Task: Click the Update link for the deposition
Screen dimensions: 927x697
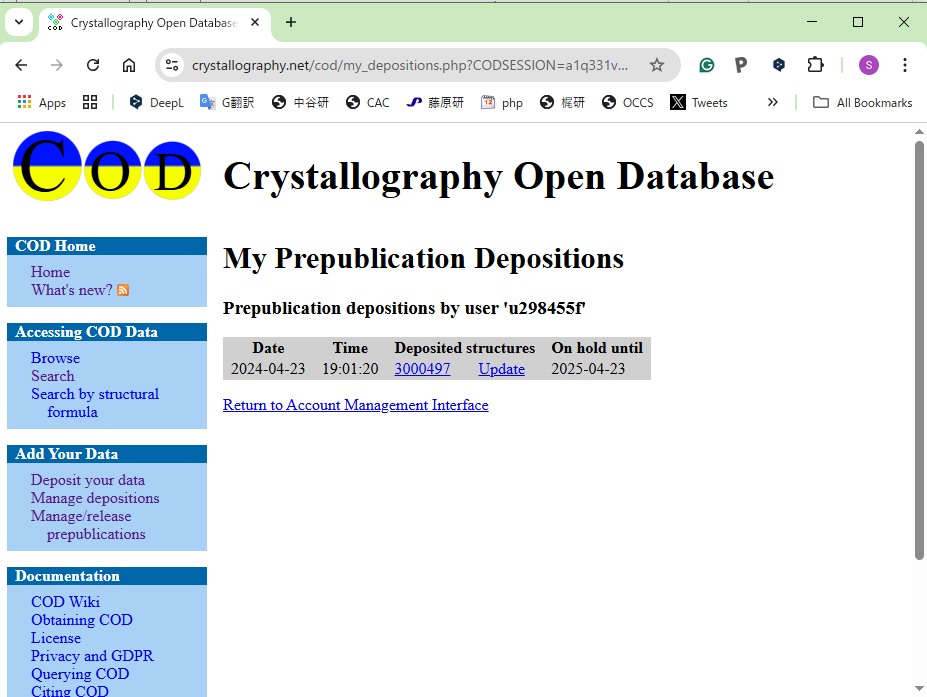Action: 501,369
